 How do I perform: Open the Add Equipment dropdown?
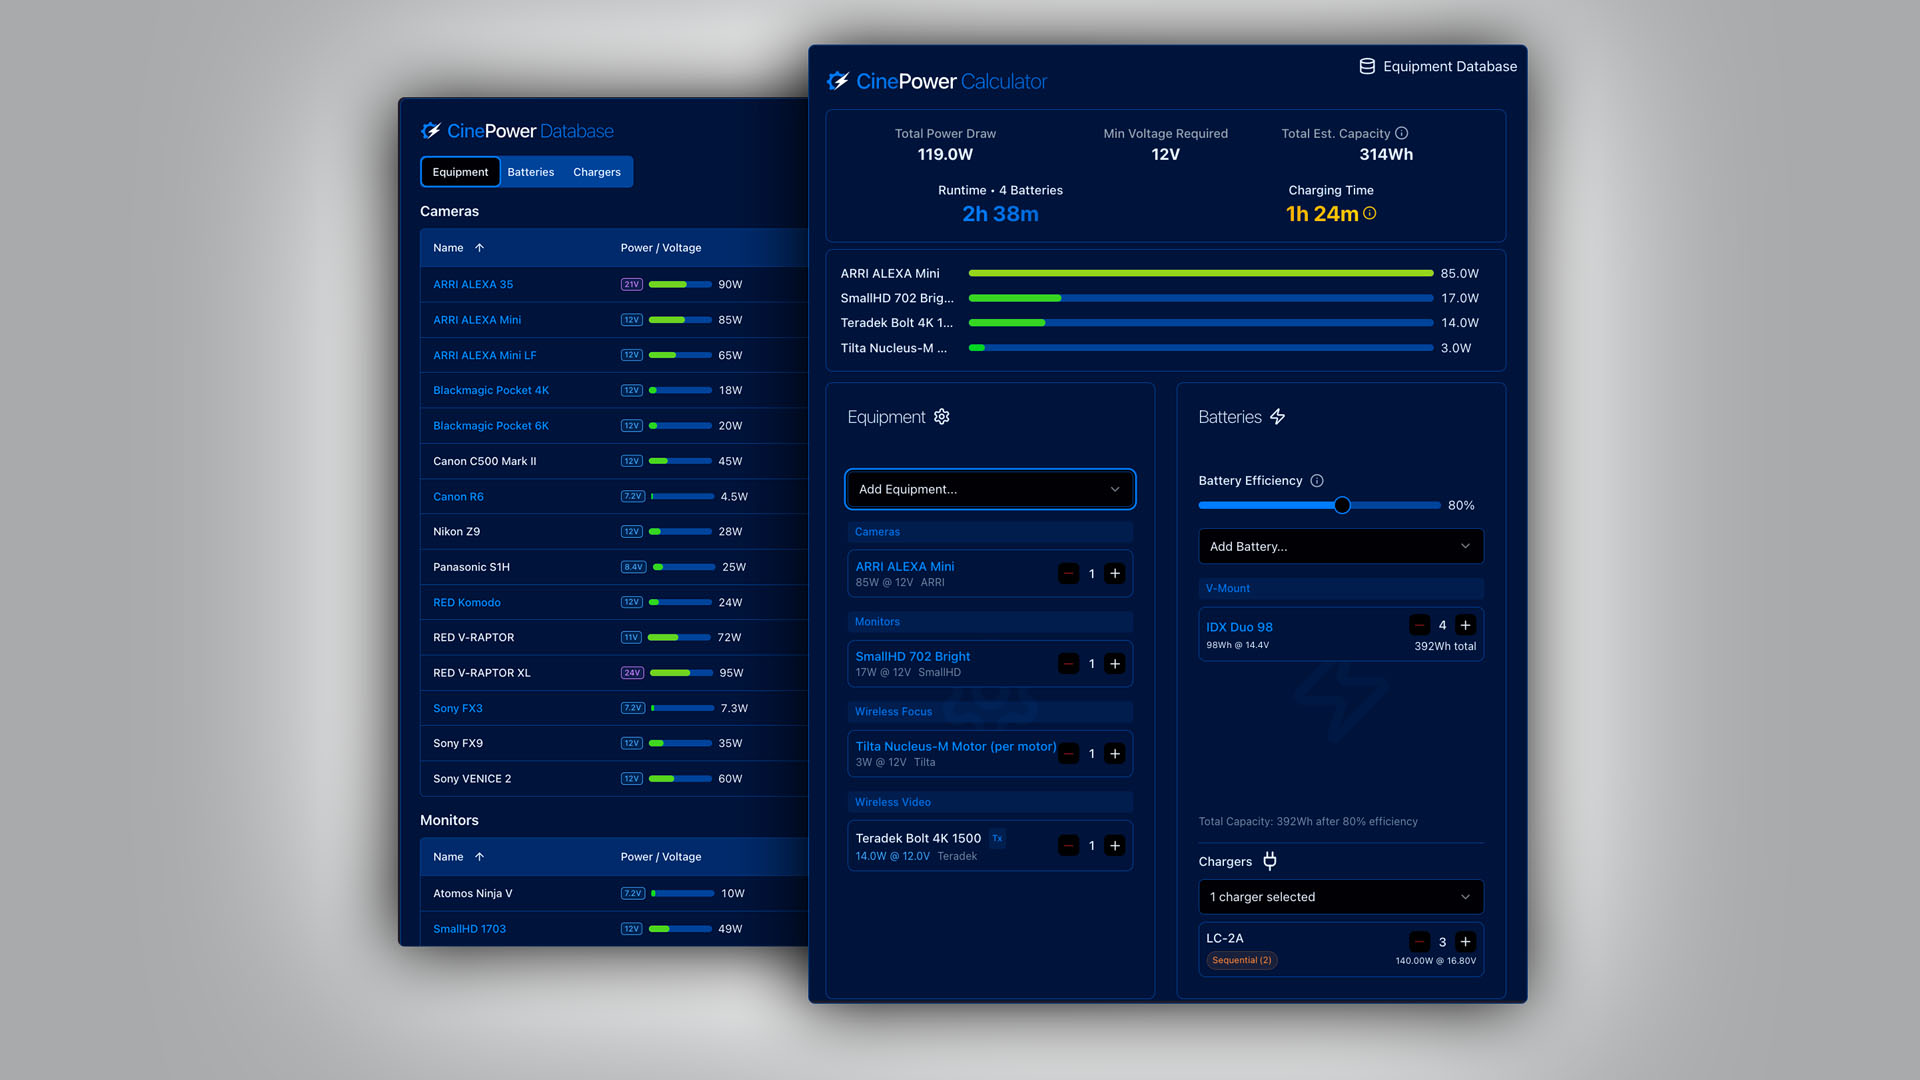point(990,489)
